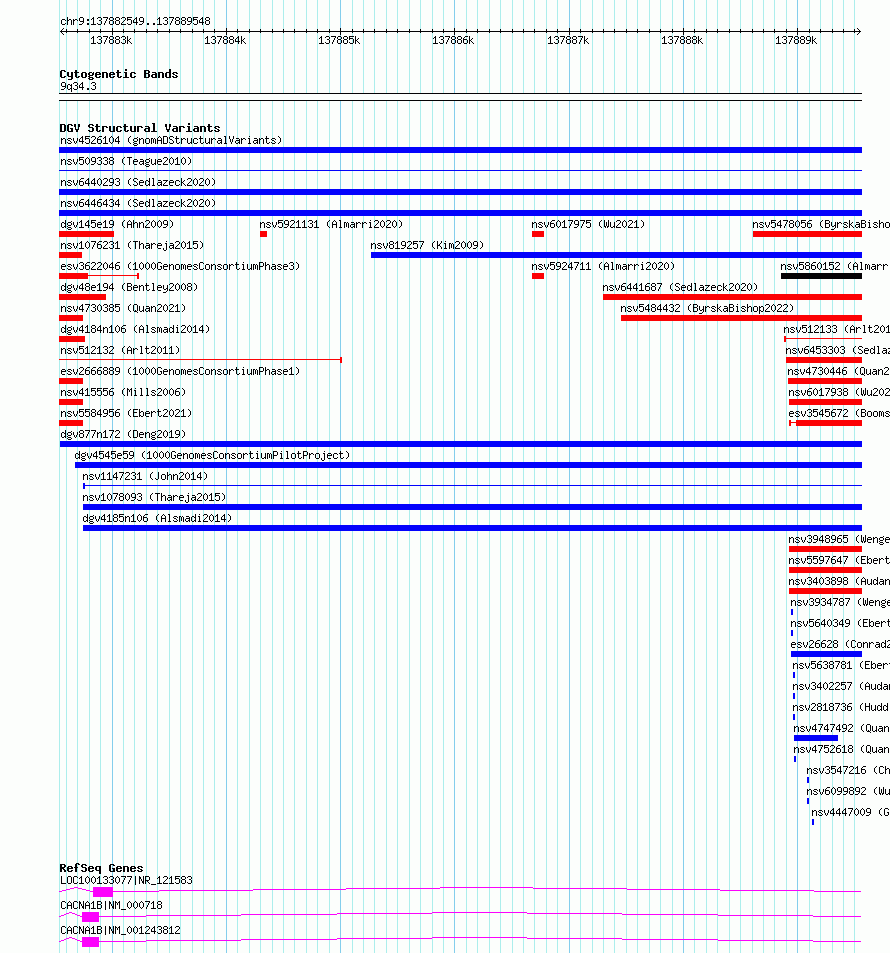Click the nsv3403898 variant label
This screenshot has width=890, height=953.
point(839,581)
